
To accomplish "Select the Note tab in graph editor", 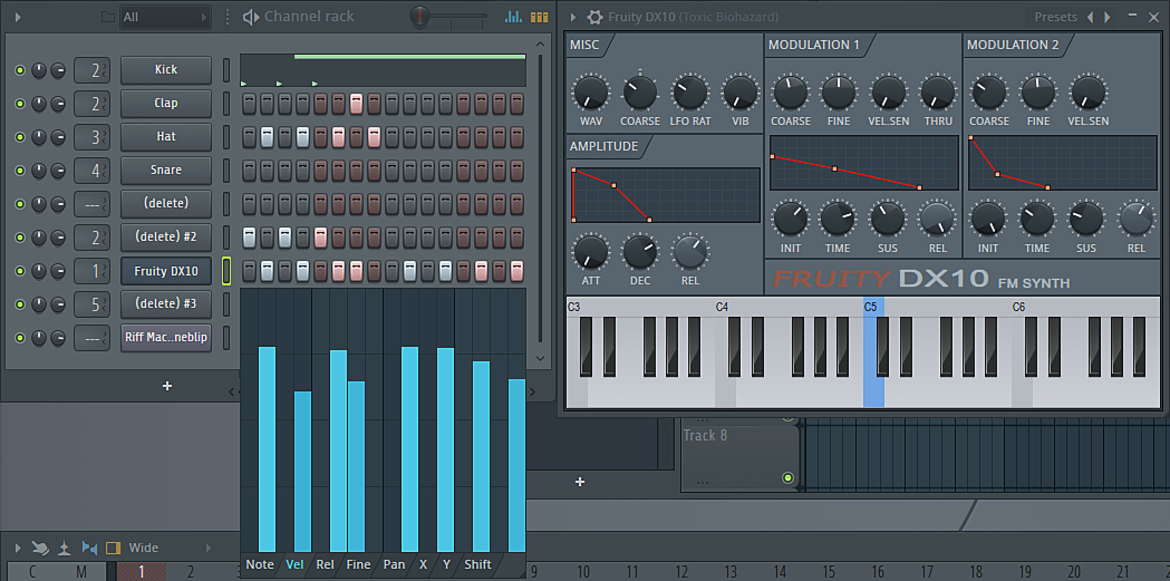I will (260, 565).
